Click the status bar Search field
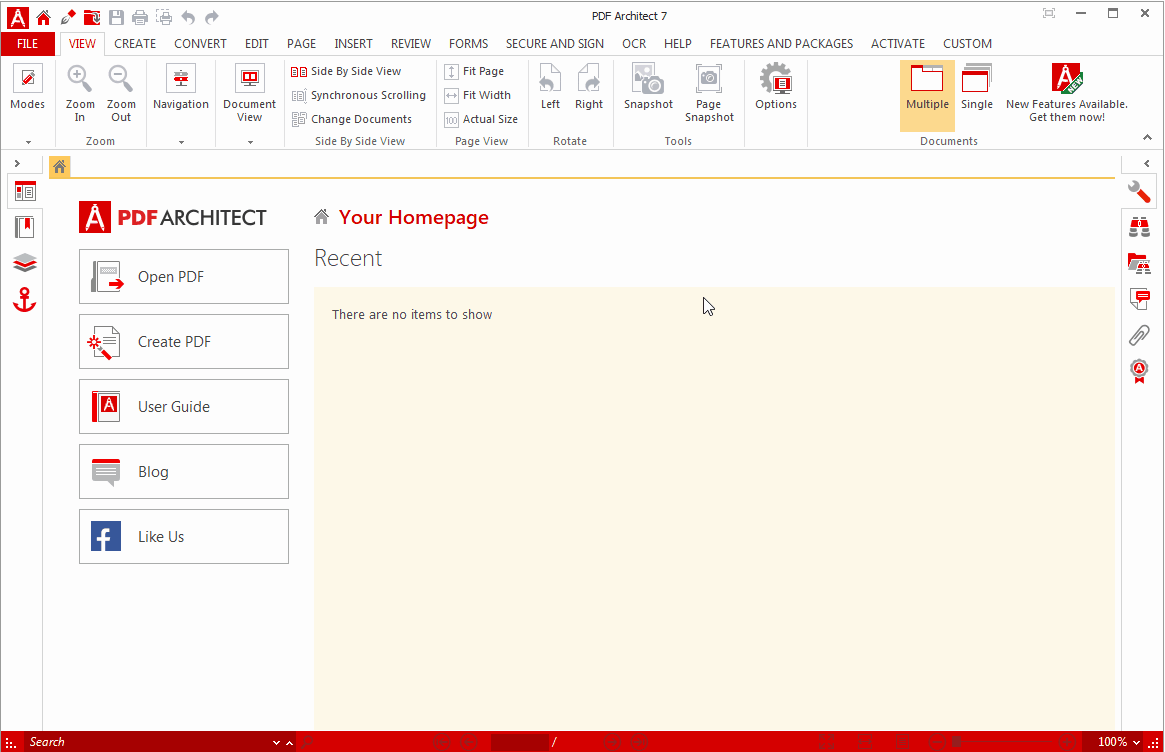This screenshot has height=752, width=1165. [147, 742]
